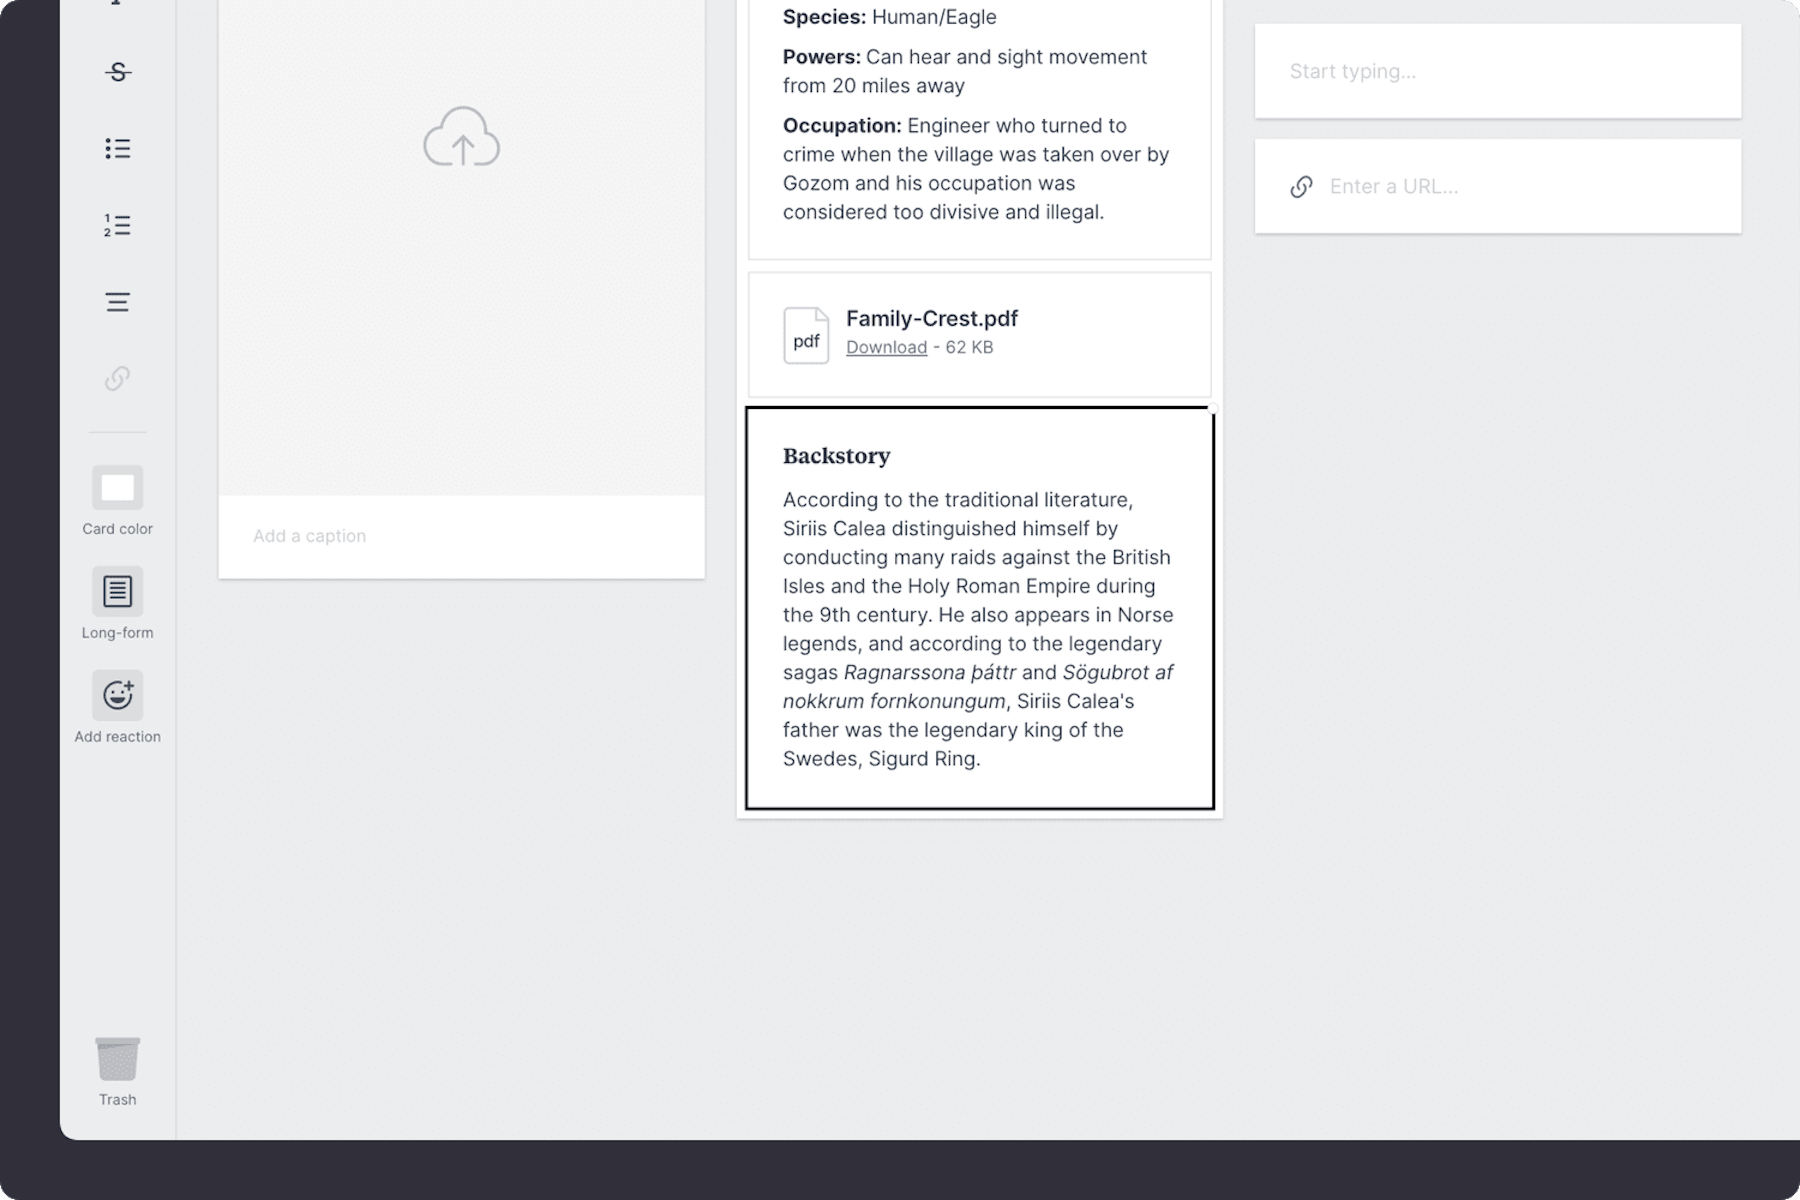Add a reaction to the card
This screenshot has width=1800, height=1200.
coord(117,694)
